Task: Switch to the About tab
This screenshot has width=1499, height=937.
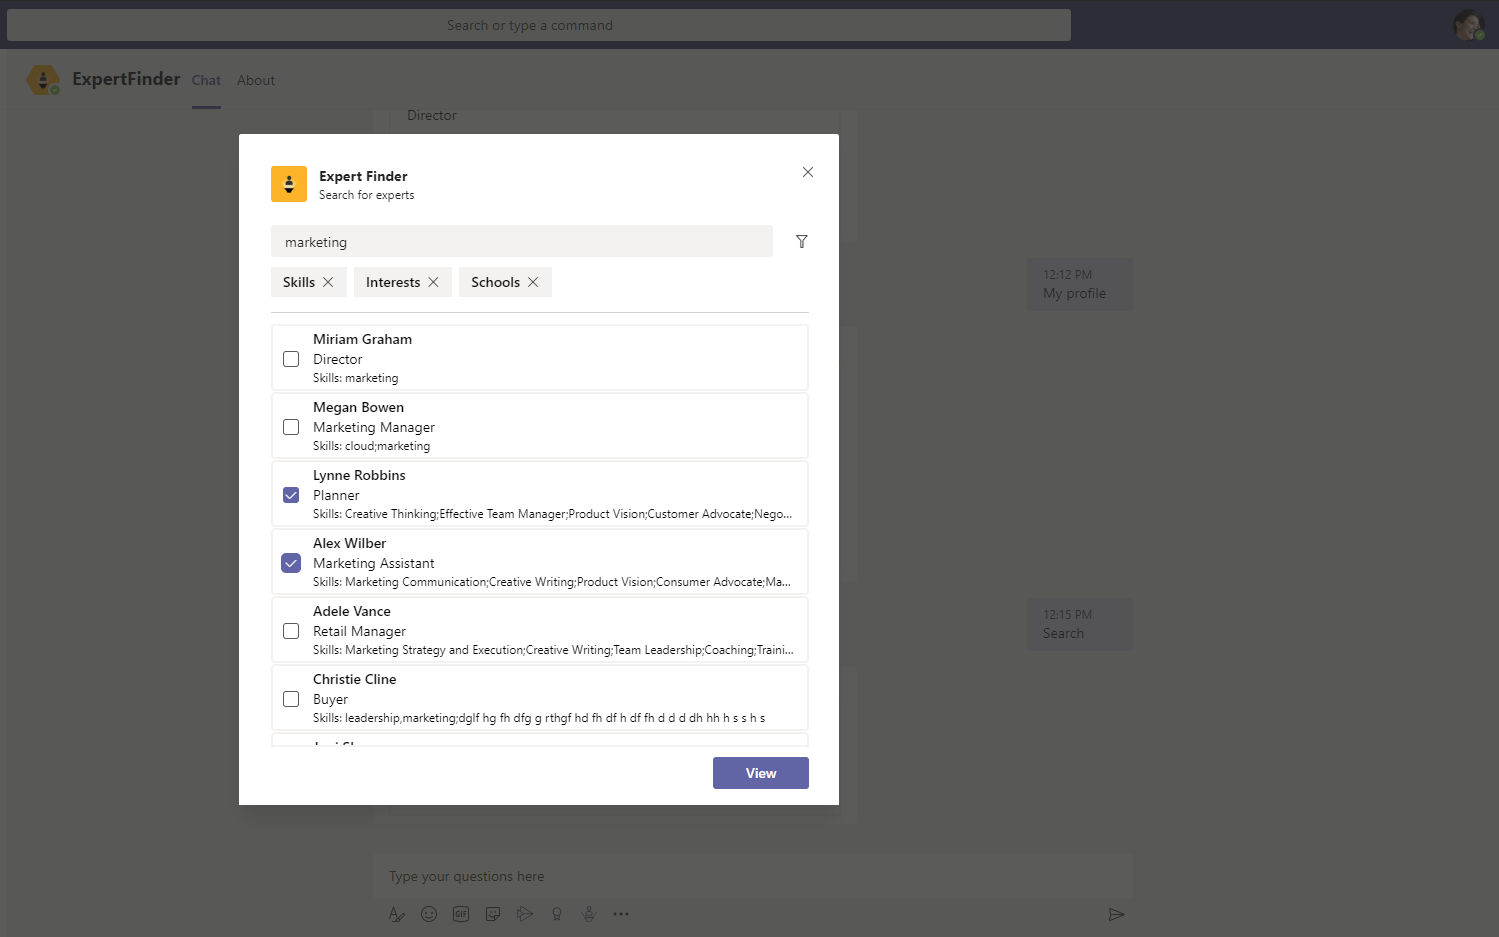Action: click(x=256, y=80)
